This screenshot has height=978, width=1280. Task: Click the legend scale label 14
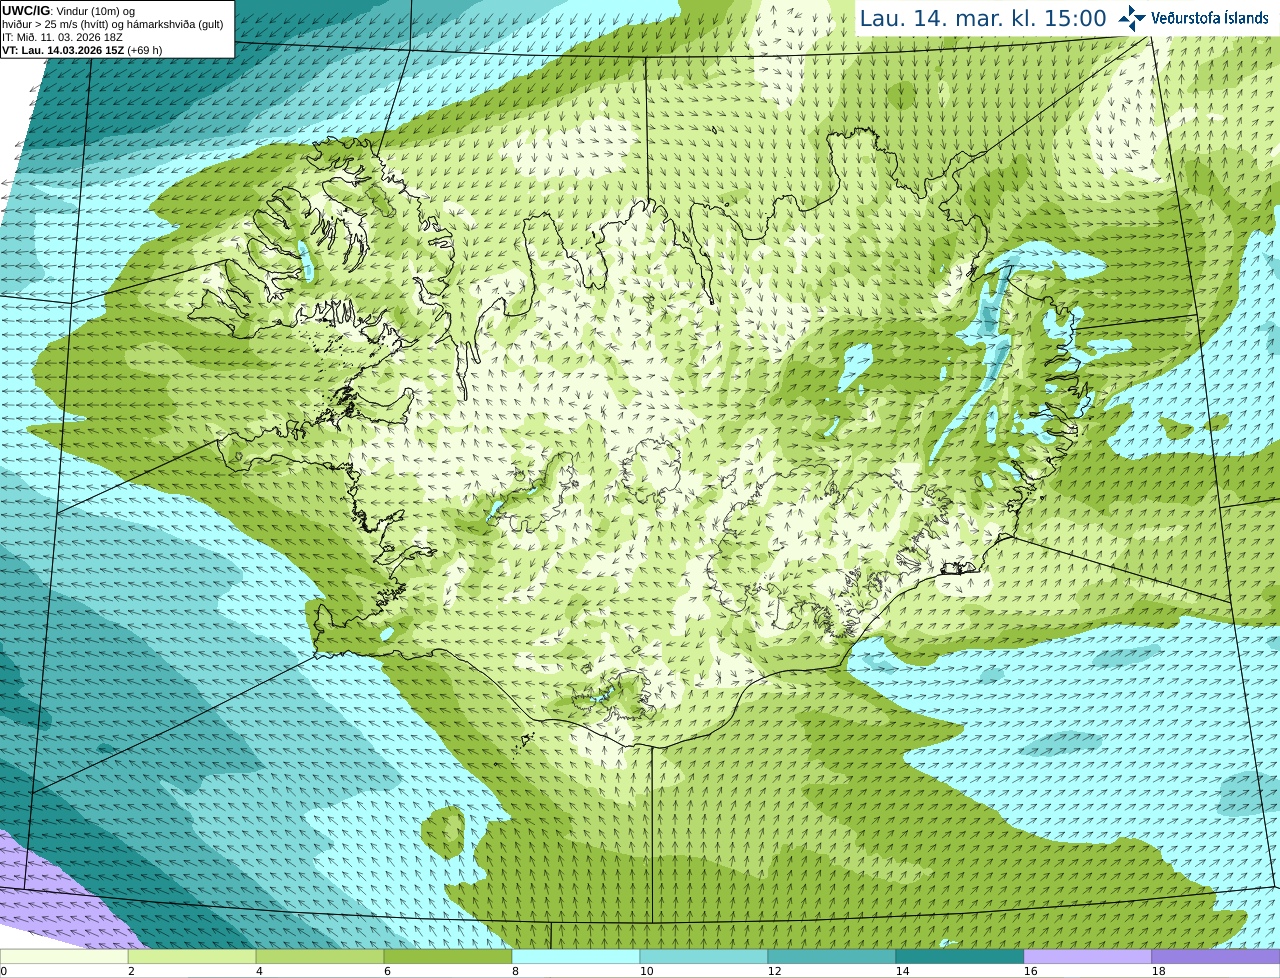tap(902, 971)
